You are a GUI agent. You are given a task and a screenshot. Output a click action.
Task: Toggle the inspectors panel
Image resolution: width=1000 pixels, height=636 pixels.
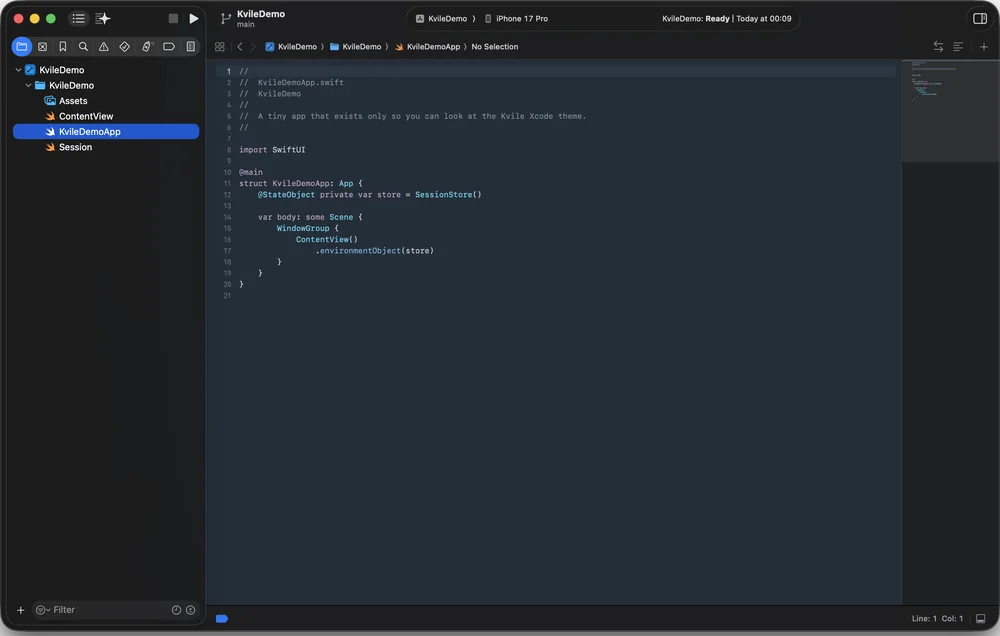click(x=980, y=18)
